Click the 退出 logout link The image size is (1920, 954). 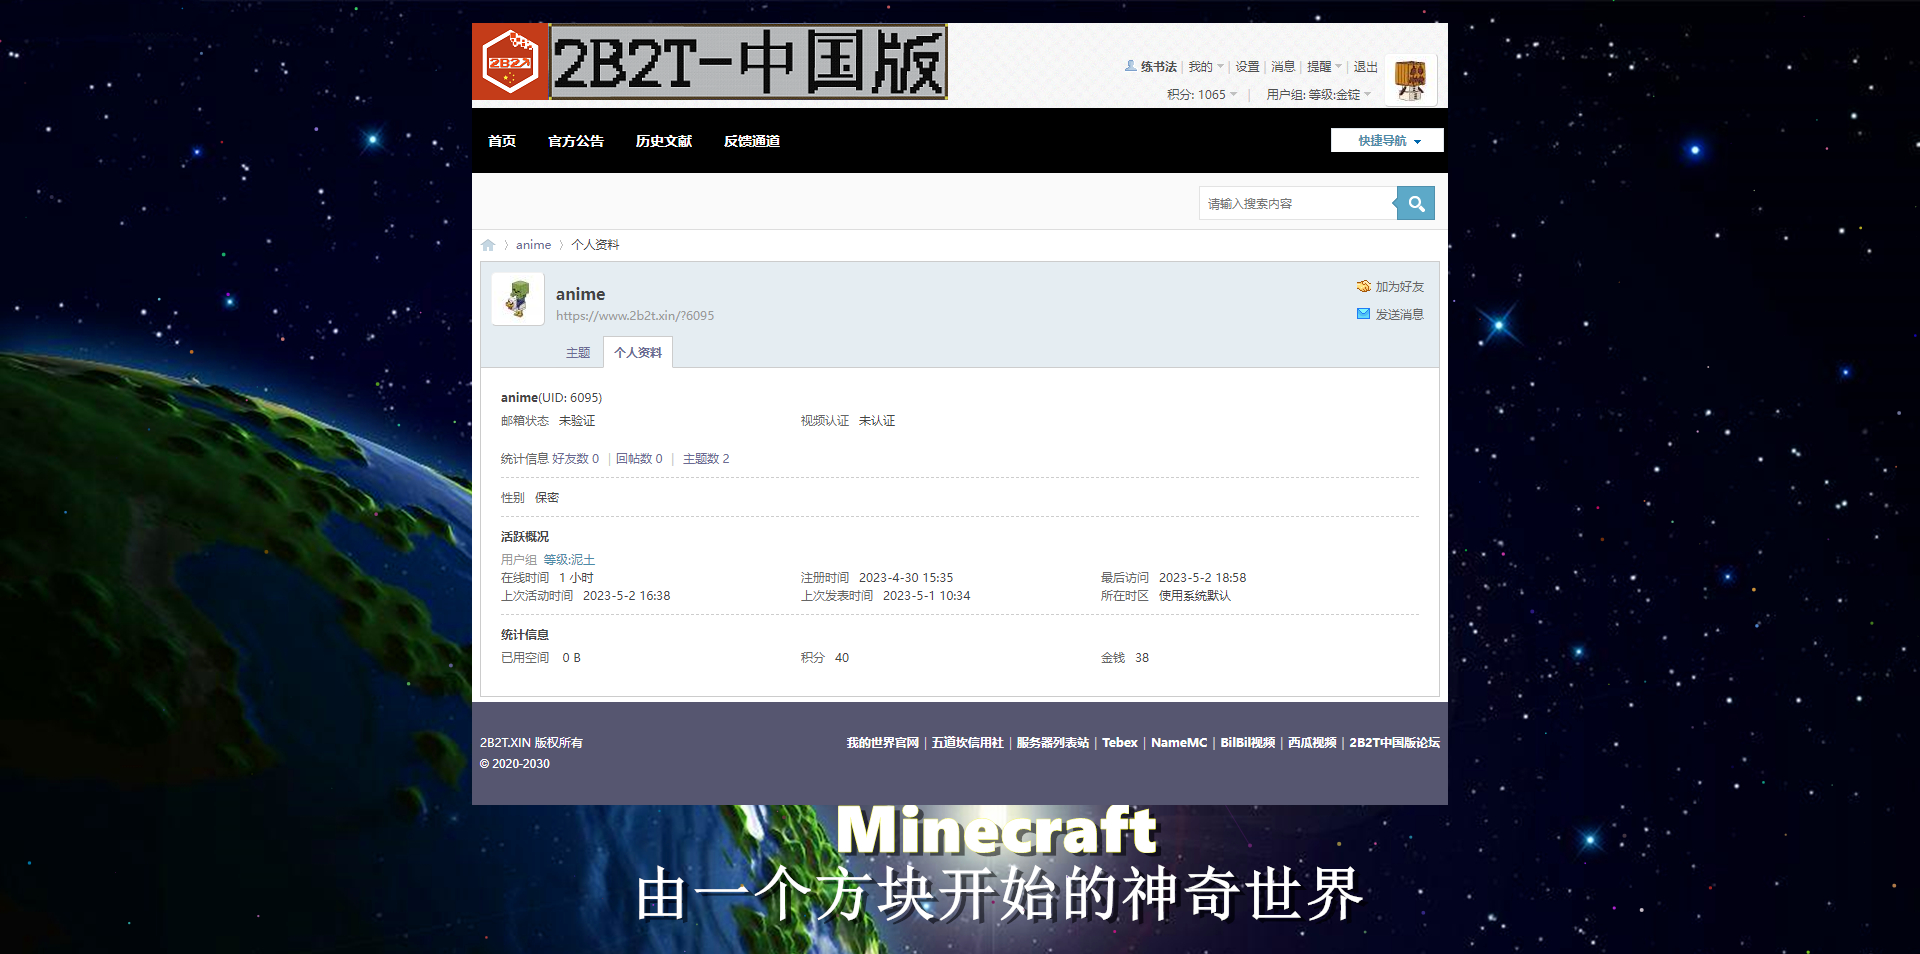tap(1365, 67)
